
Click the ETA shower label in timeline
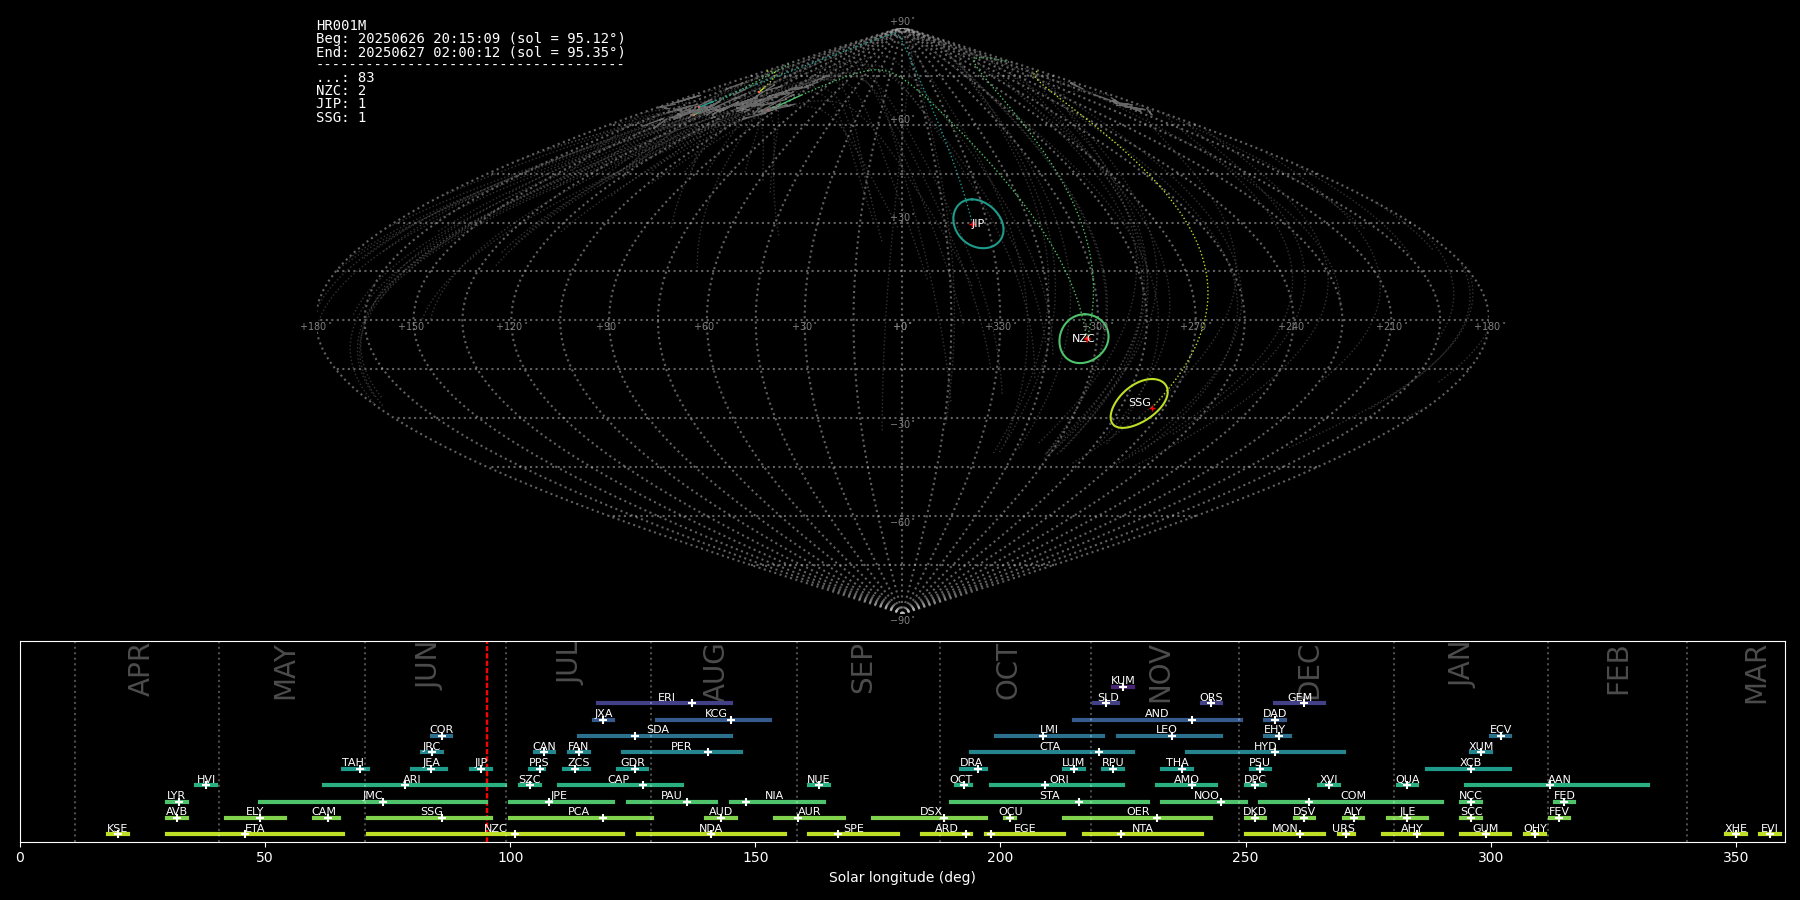(255, 829)
